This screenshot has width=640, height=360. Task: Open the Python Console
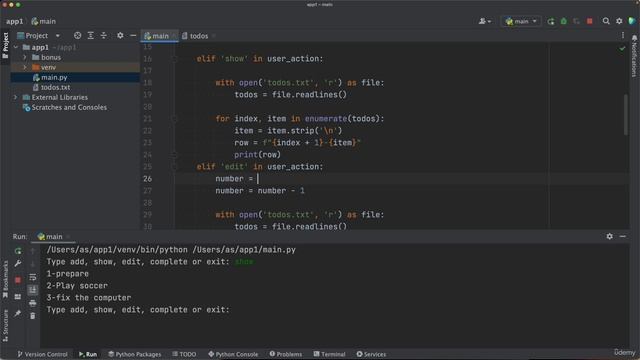pos(233,354)
